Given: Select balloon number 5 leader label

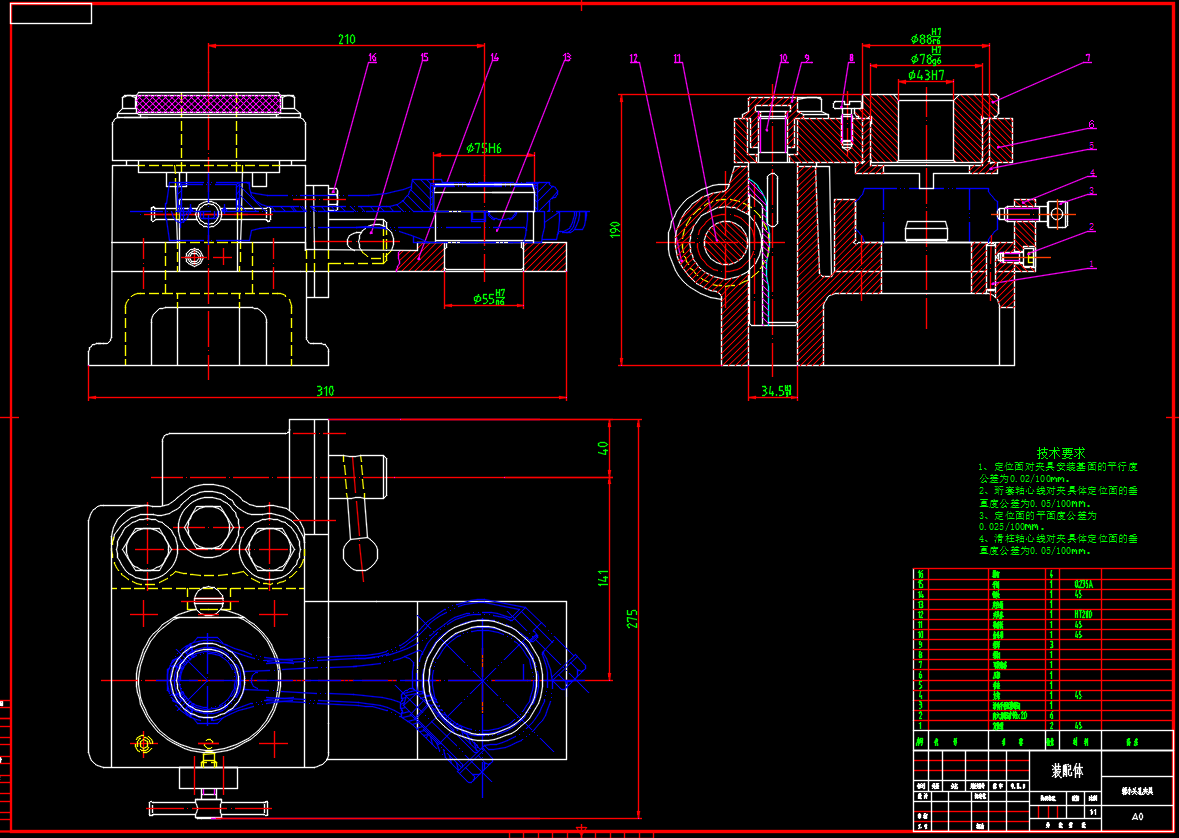Looking at the screenshot, I should [1092, 145].
